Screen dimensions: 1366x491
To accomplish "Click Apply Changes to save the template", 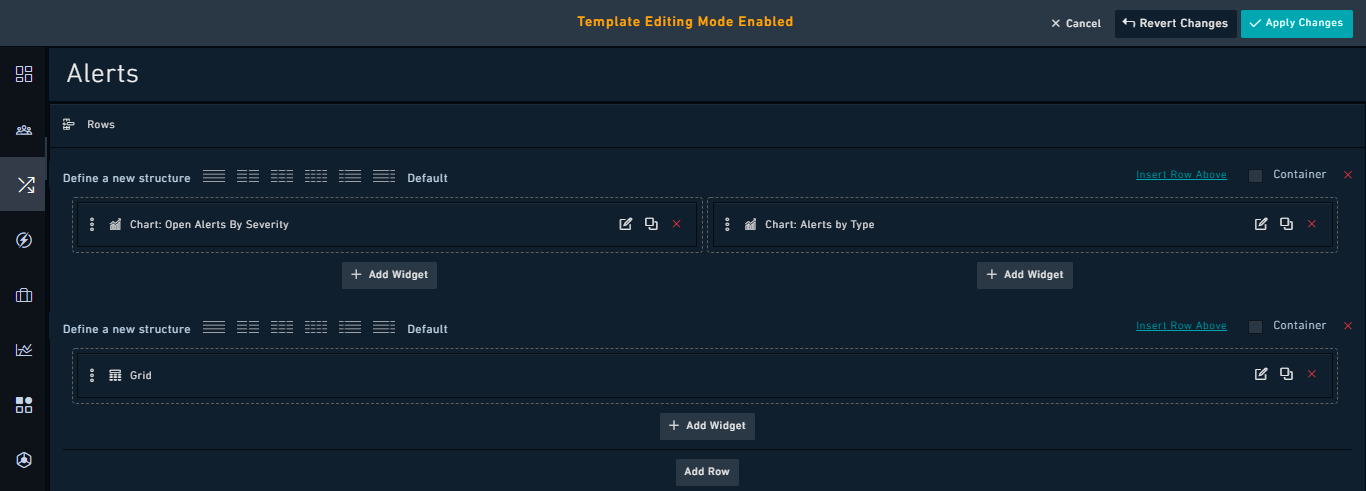I will point(1295,23).
